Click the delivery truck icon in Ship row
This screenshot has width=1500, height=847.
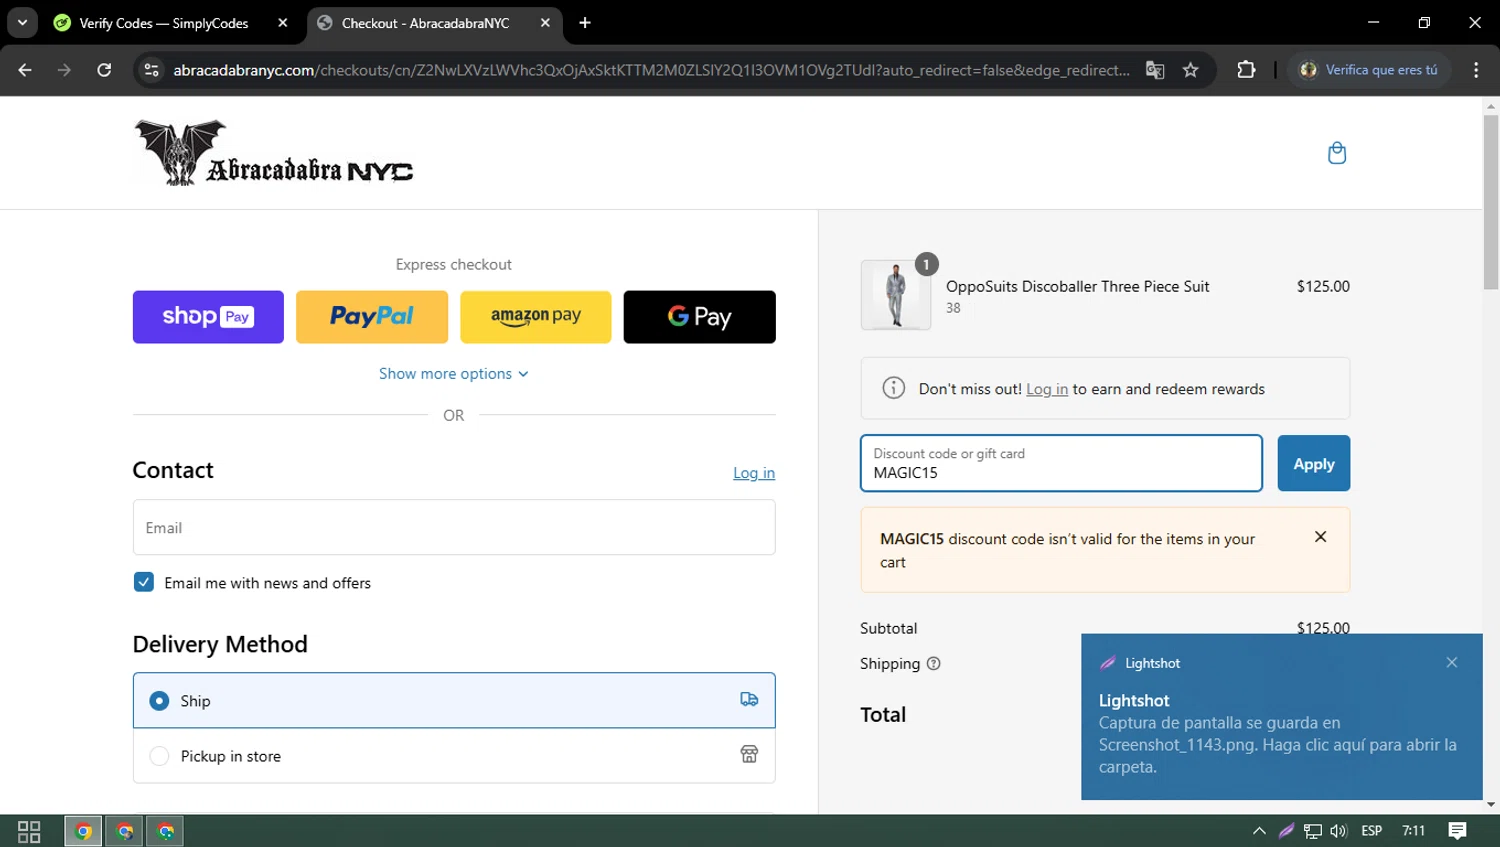(x=749, y=699)
